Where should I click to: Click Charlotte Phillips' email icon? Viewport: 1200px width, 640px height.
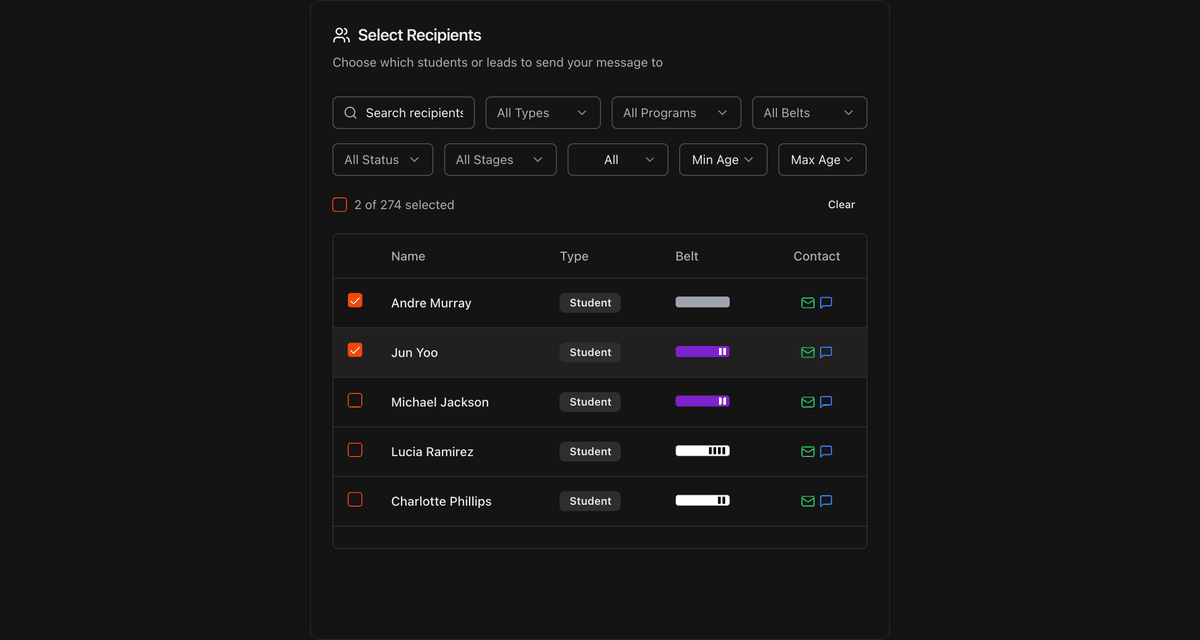point(808,501)
